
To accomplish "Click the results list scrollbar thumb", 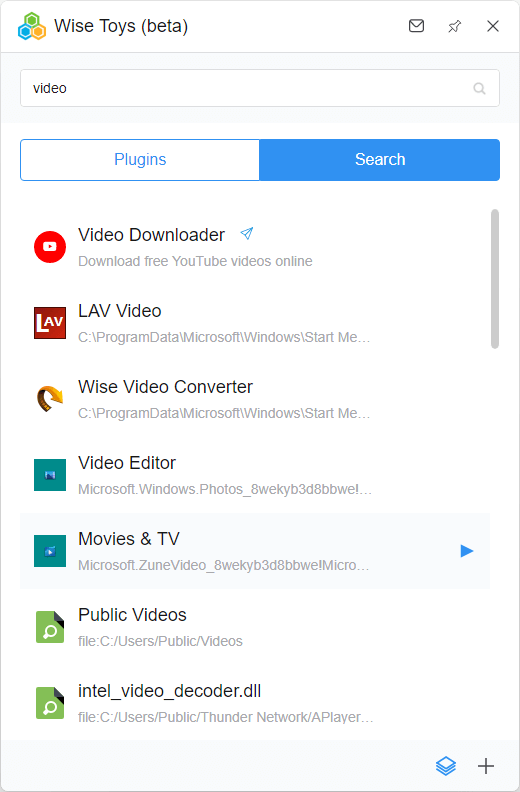I will pos(495,279).
